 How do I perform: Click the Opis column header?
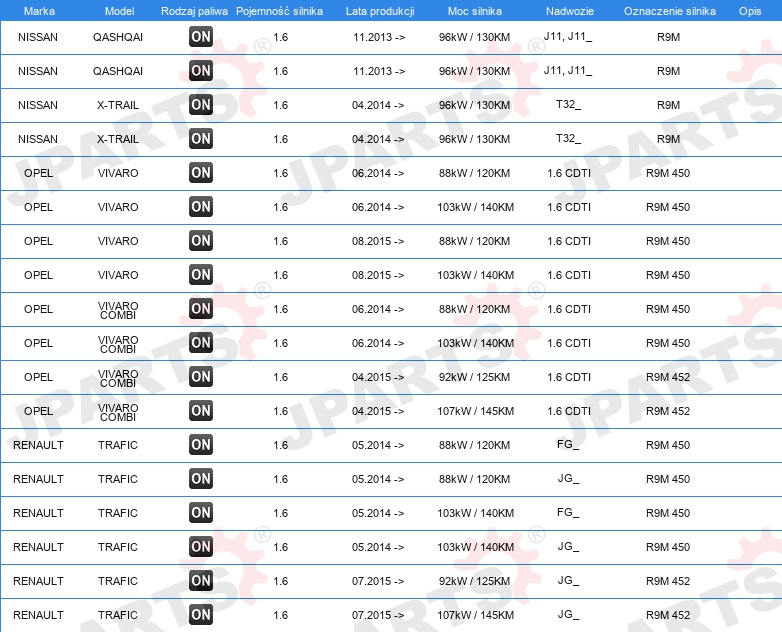coord(750,11)
